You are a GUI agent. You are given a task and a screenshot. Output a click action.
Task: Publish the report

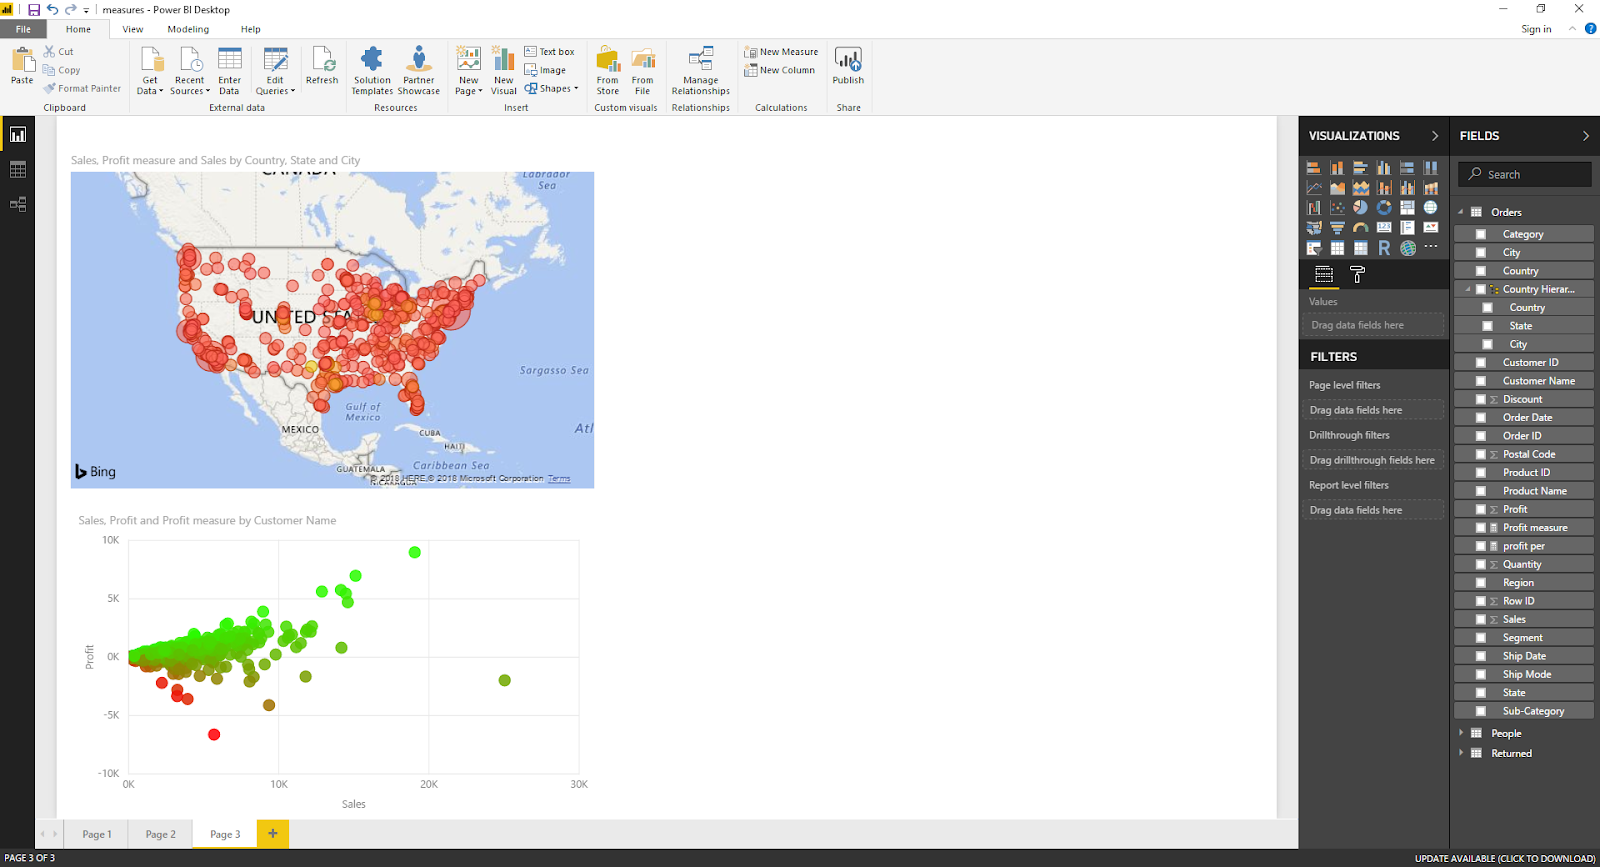(848, 66)
